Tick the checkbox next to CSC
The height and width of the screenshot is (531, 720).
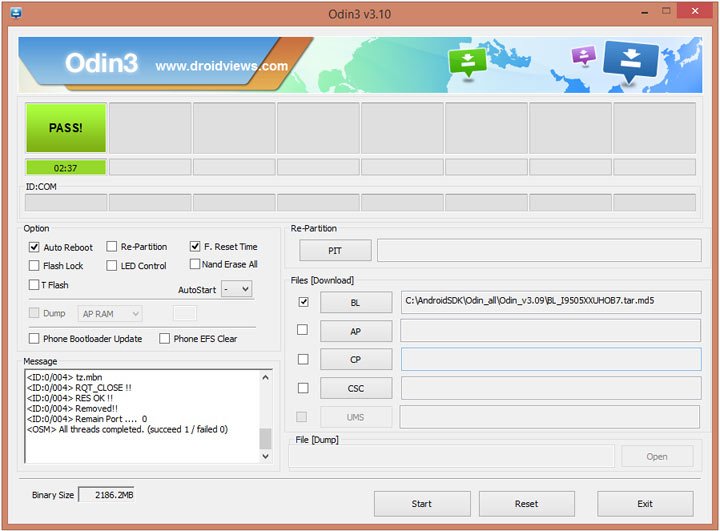coord(303,388)
